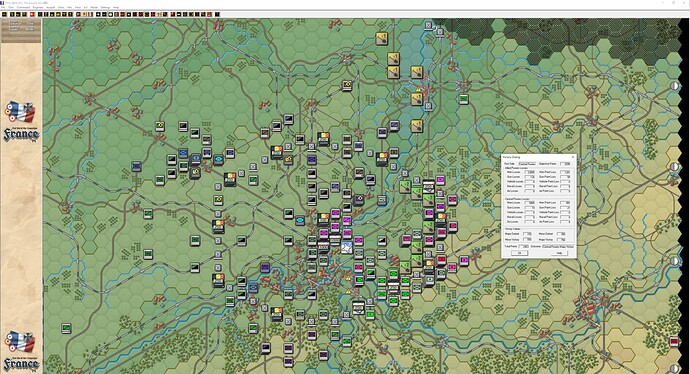Select the lone green counter at bottom-left of map
690x374 pixels.
pyautogui.click(x=66, y=328)
